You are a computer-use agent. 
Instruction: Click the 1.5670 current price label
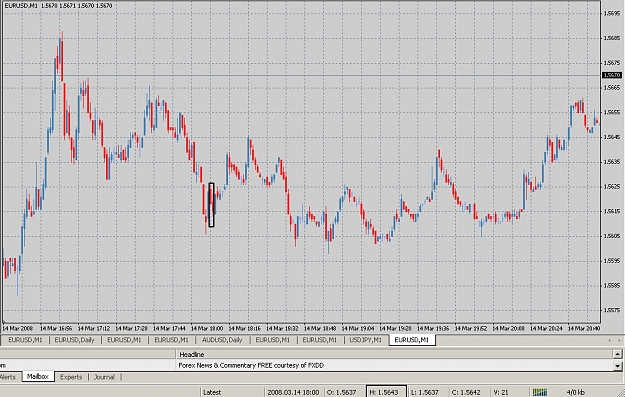[612, 75]
